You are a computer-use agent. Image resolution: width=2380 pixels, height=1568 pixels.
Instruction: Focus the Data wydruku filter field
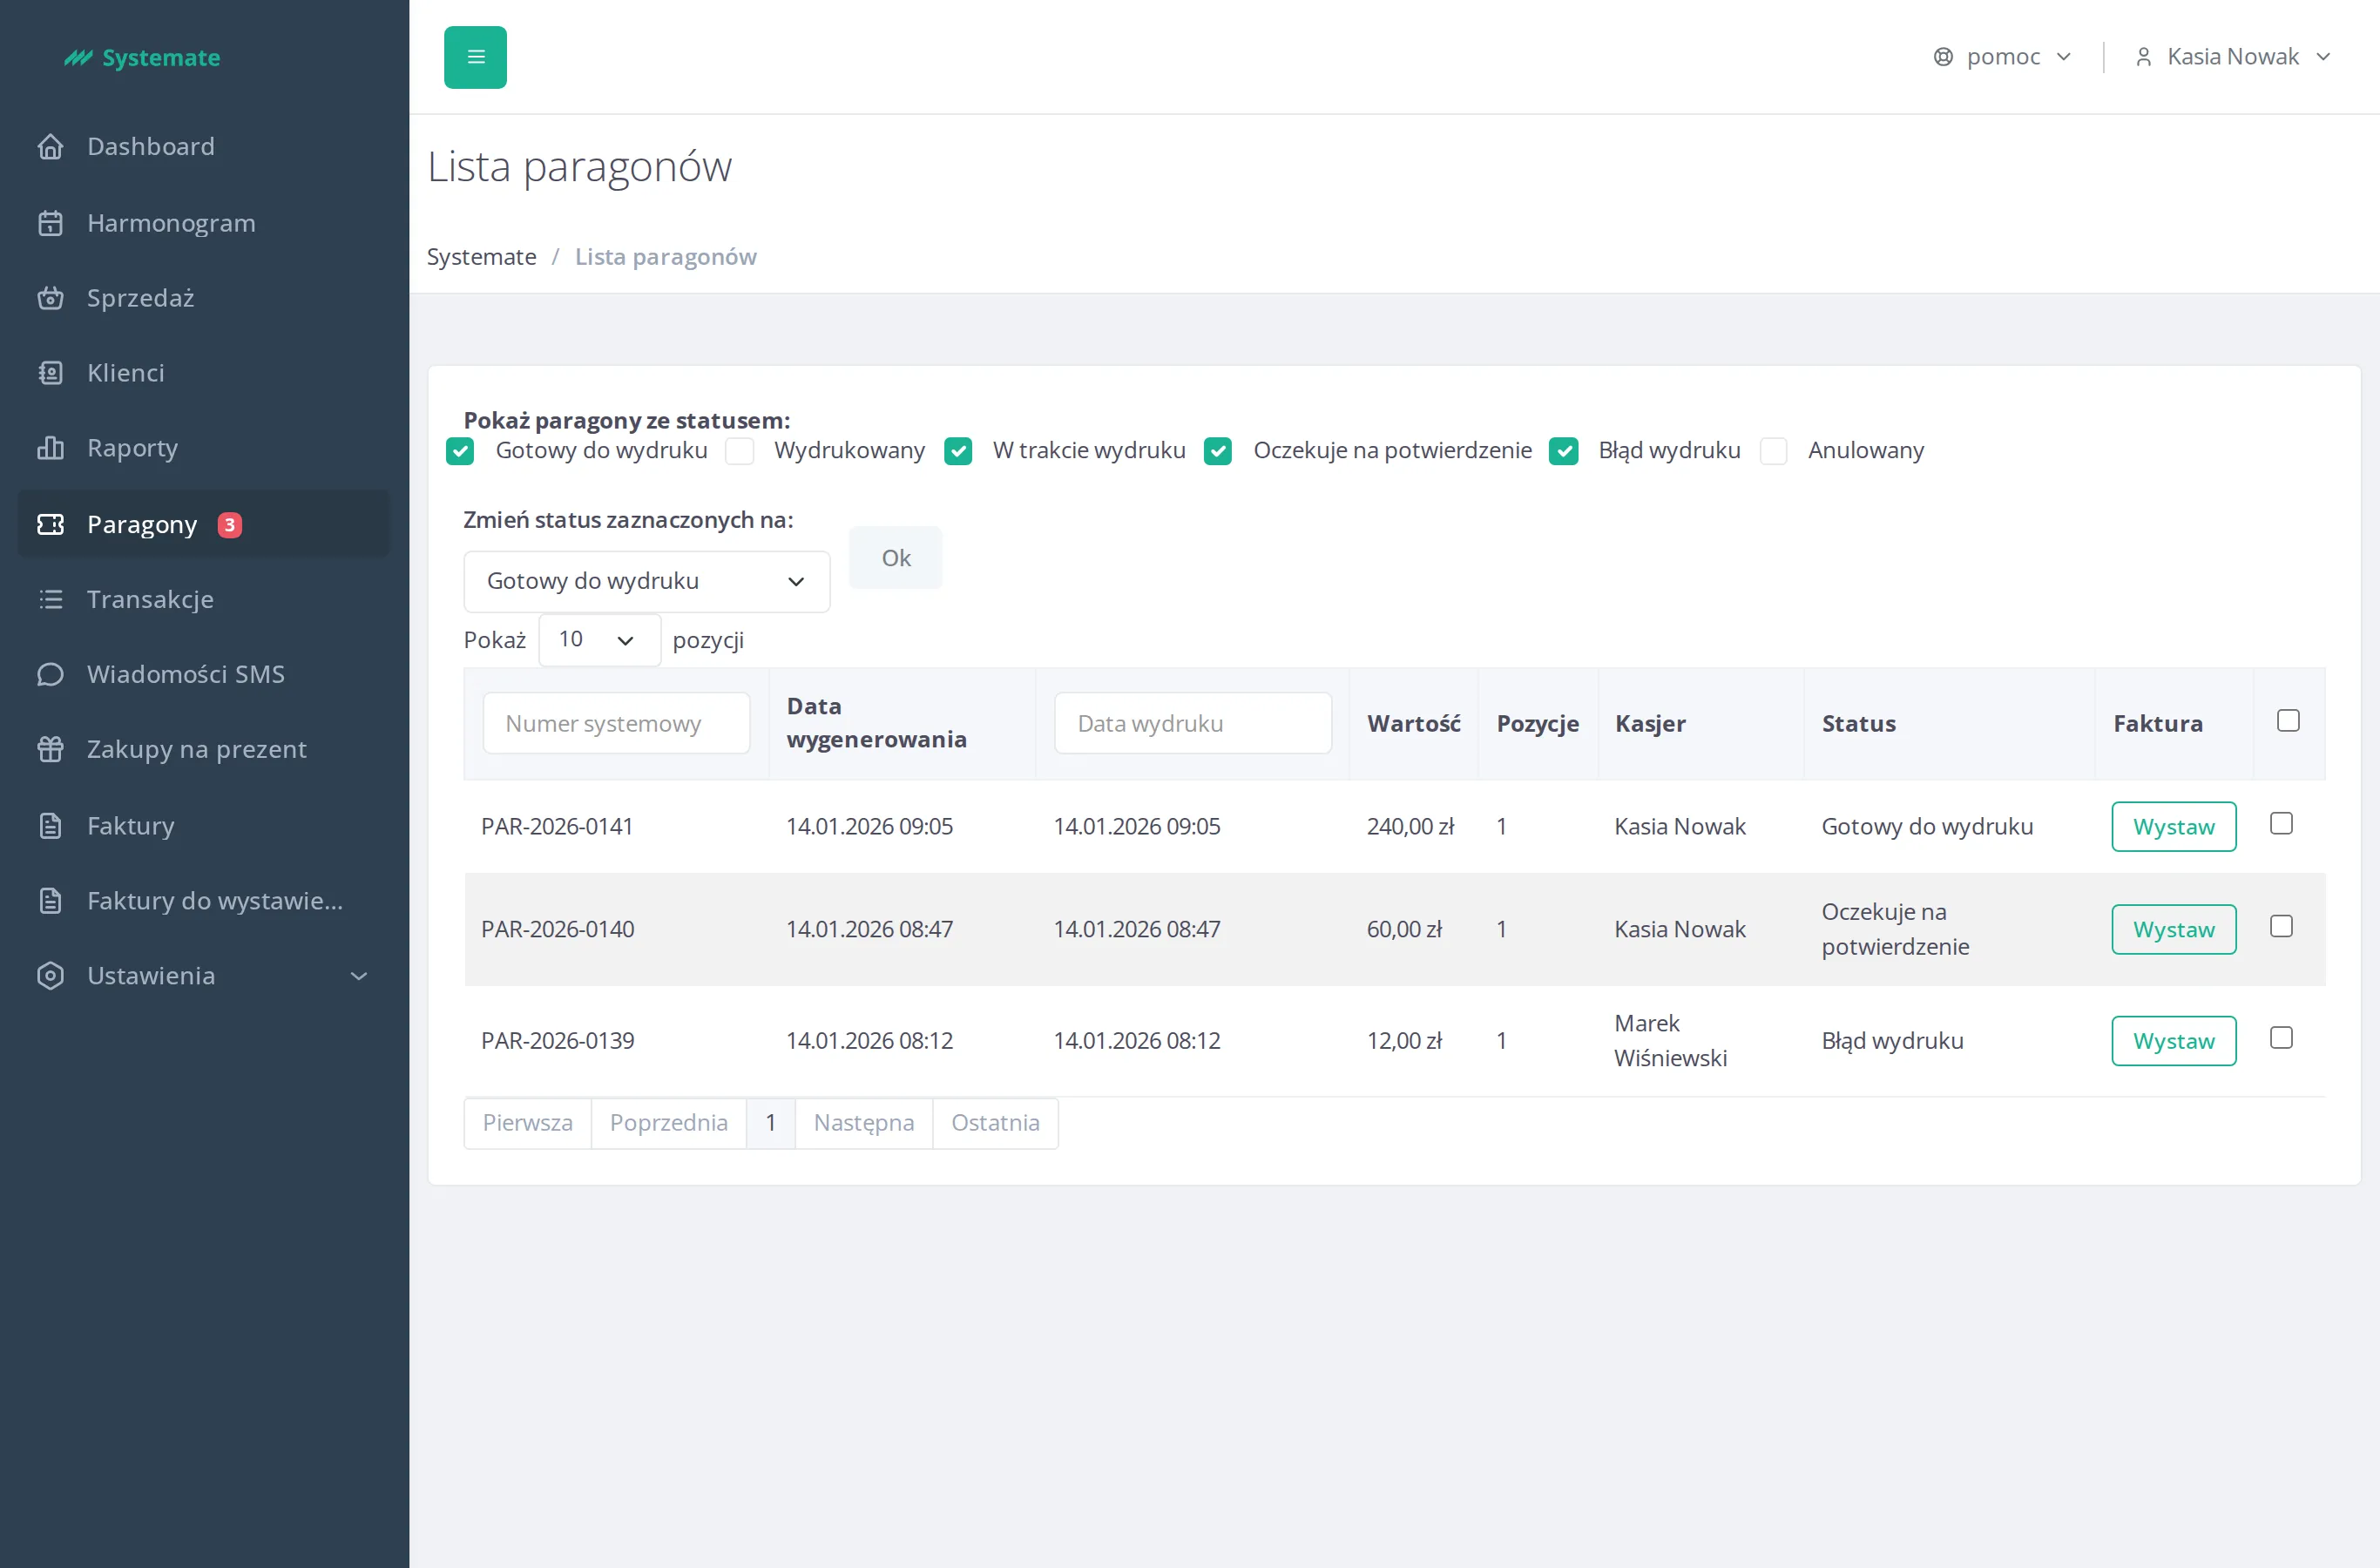(1193, 723)
